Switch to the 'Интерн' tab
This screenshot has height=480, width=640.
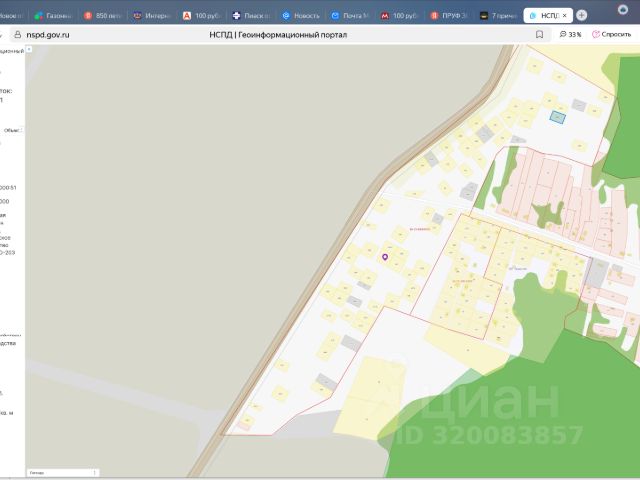152,16
